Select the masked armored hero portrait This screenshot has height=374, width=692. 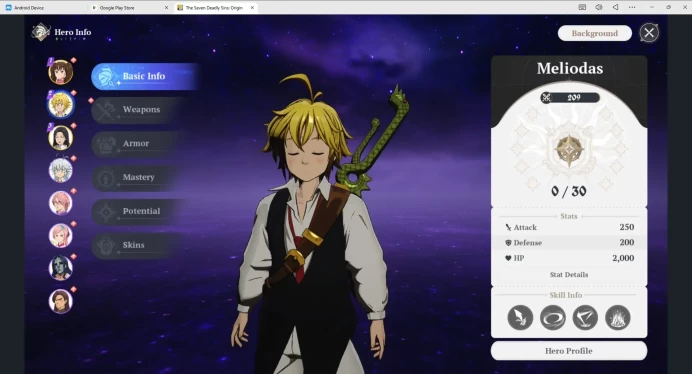60,268
